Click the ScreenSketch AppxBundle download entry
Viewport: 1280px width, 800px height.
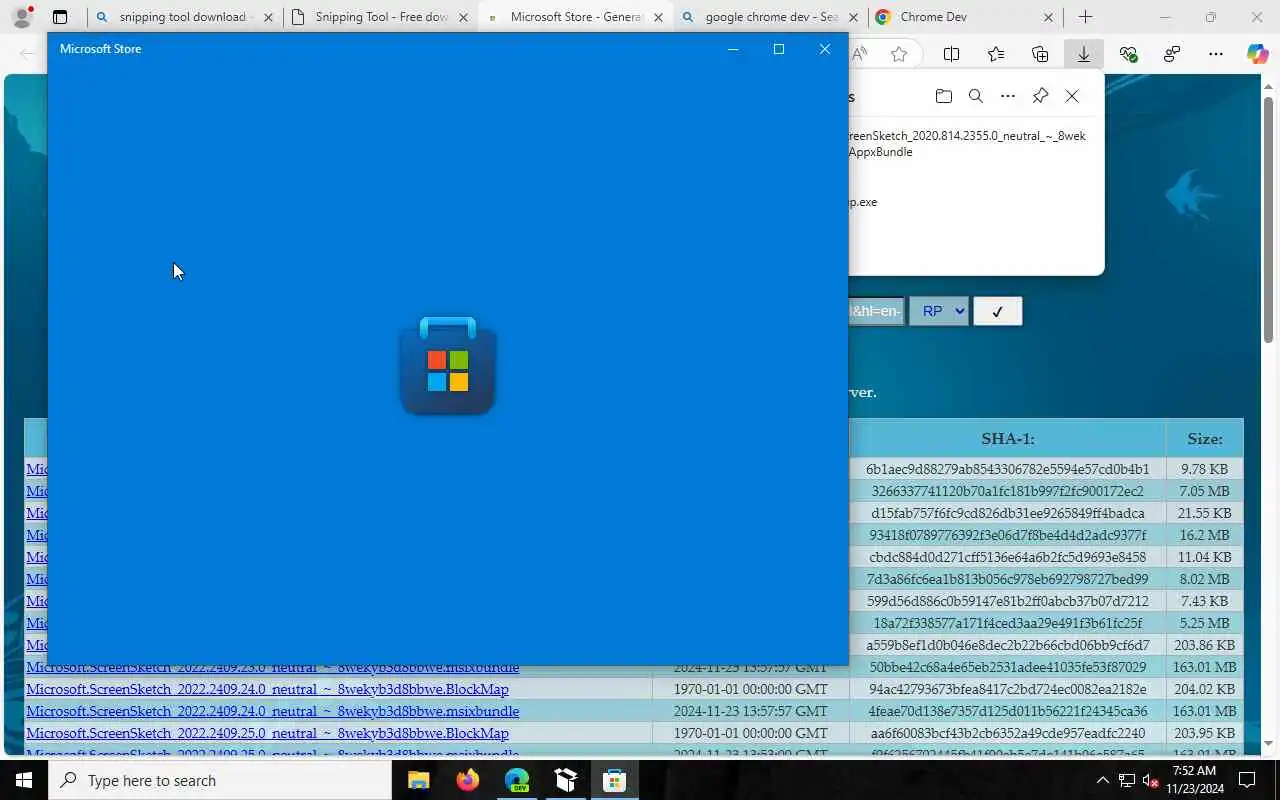[967, 144]
